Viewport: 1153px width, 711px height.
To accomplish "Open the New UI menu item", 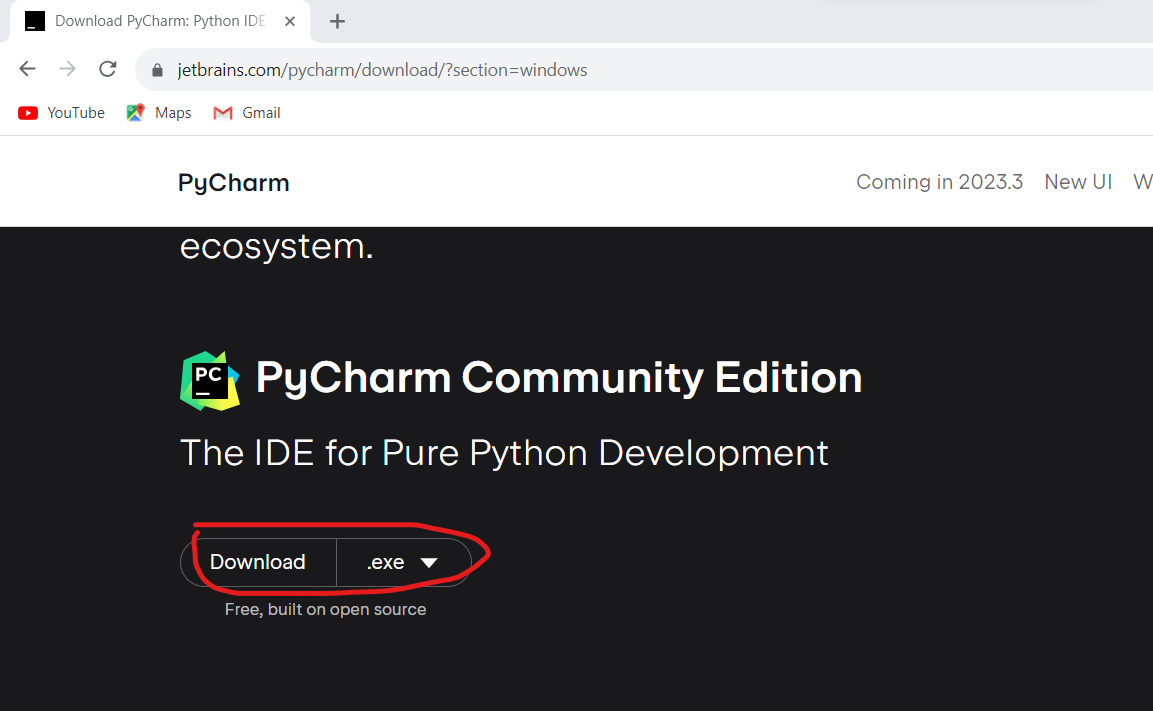I will [1078, 182].
